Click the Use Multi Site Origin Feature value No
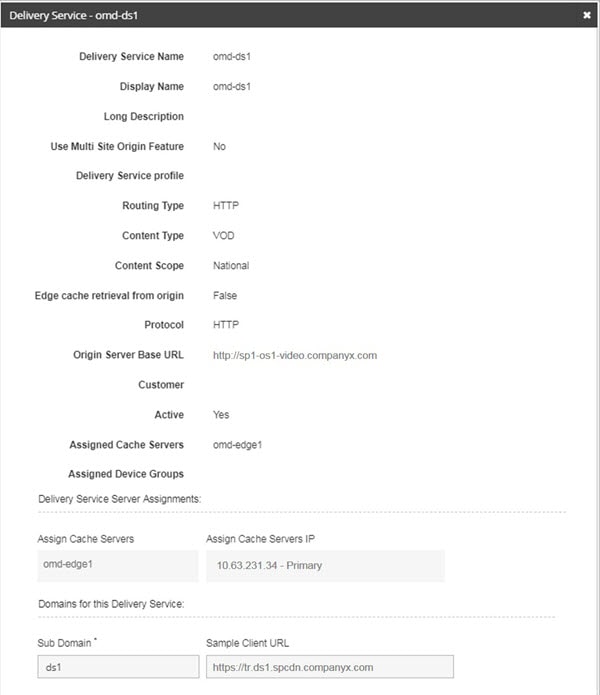The image size is (600, 695). (x=219, y=146)
